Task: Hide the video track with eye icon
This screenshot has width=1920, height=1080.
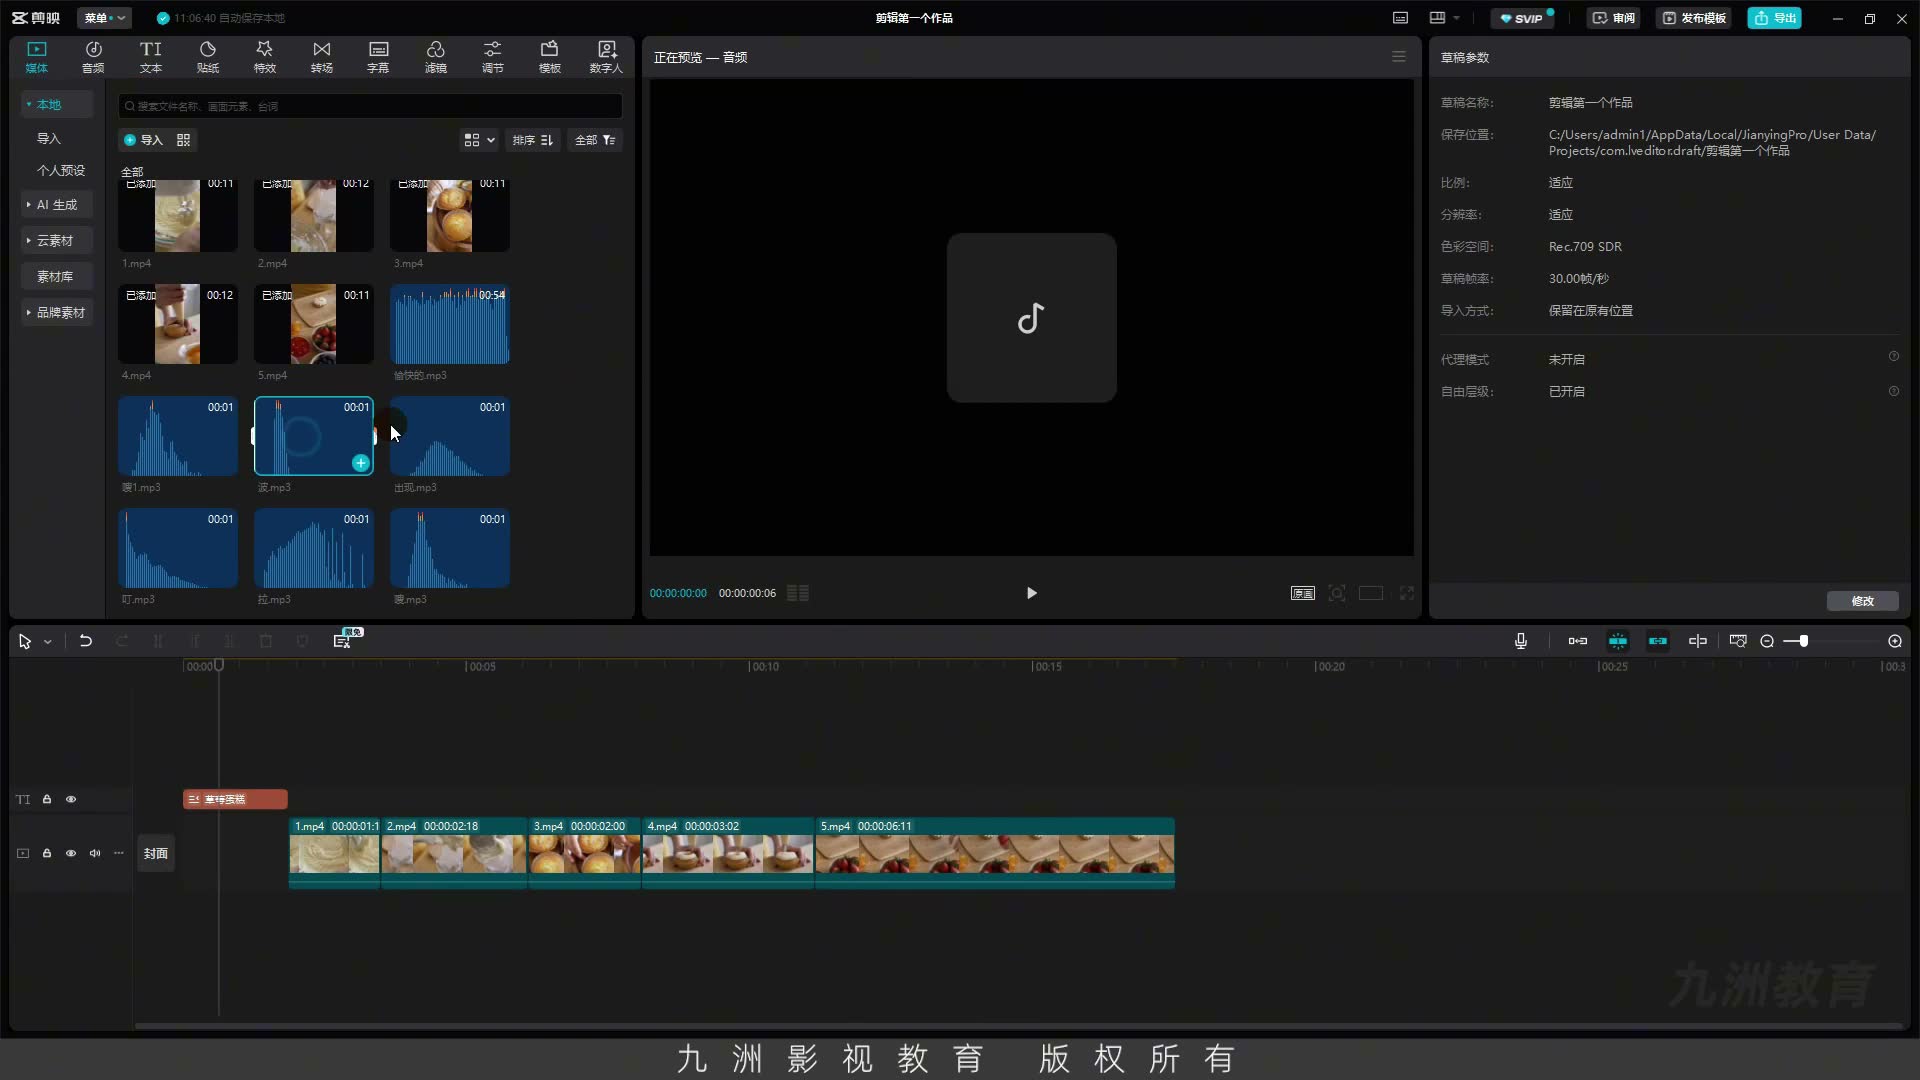Action: point(71,853)
